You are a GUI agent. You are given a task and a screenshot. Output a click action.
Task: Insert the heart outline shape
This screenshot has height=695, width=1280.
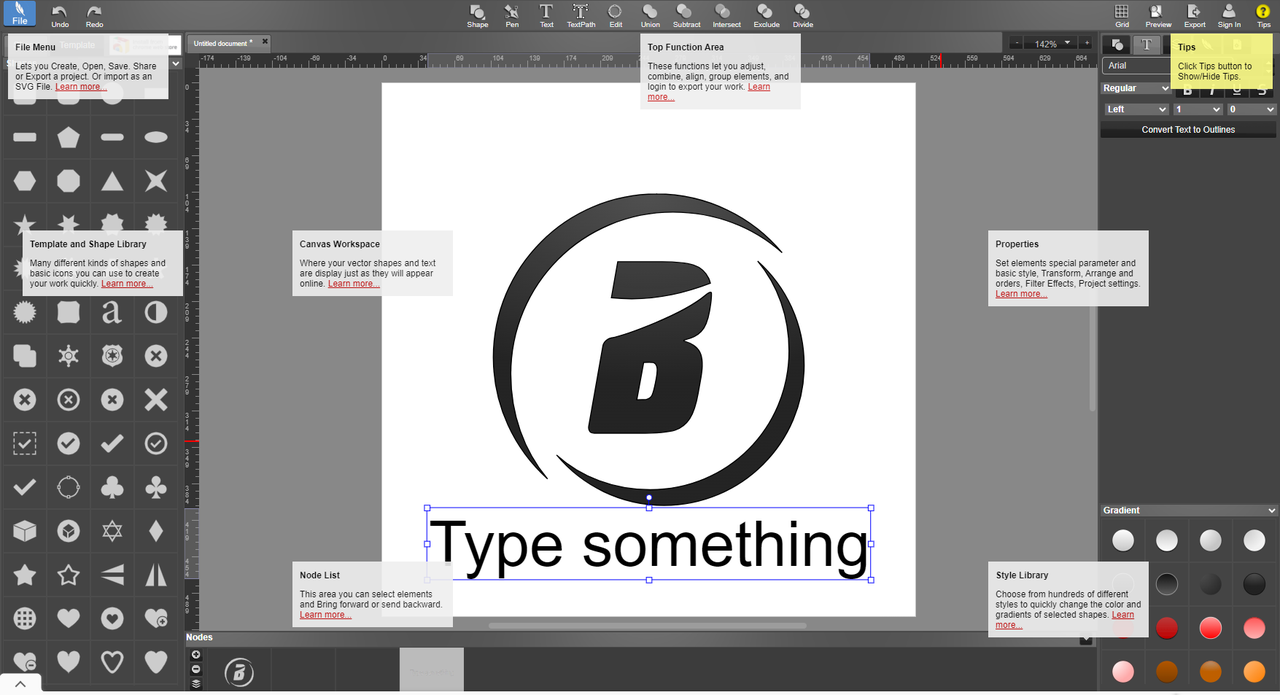pyautogui.click(x=112, y=661)
